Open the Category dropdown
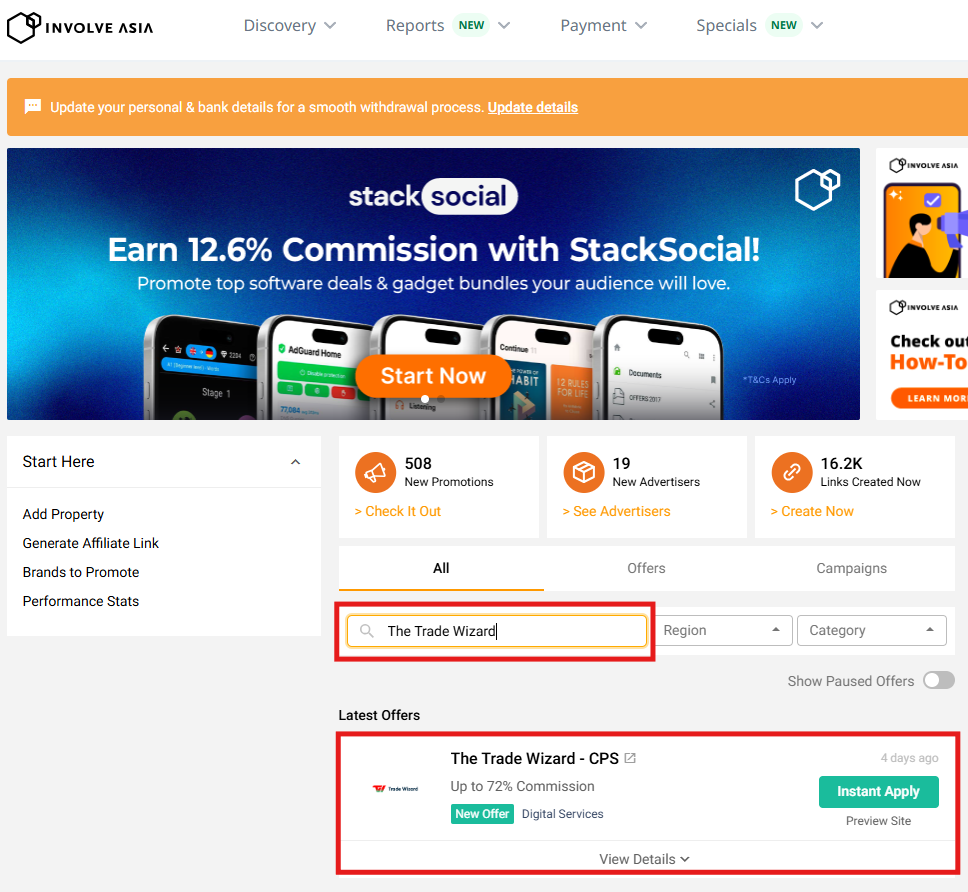The width and height of the screenshot is (968, 892). [x=871, y=631]
